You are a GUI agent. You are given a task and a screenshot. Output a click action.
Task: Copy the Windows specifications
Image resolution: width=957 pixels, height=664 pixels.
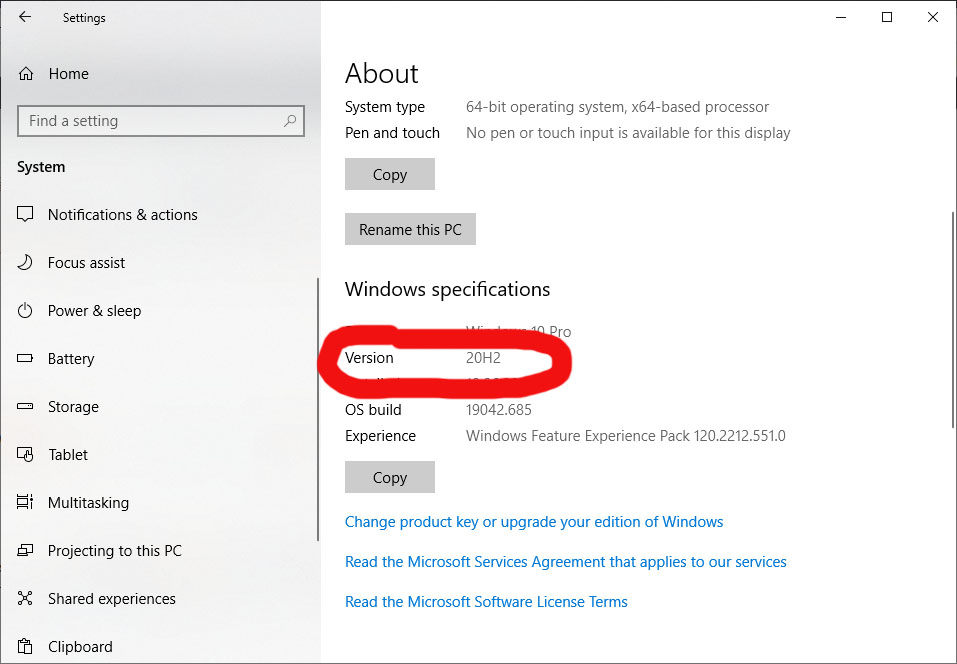pyautogui.click(x=389, y=477)
